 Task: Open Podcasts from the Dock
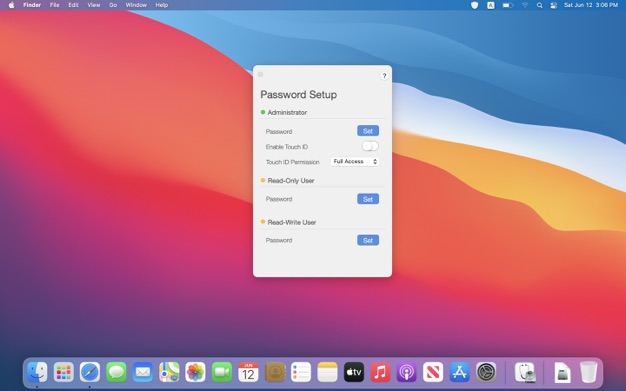coord(406,372)
